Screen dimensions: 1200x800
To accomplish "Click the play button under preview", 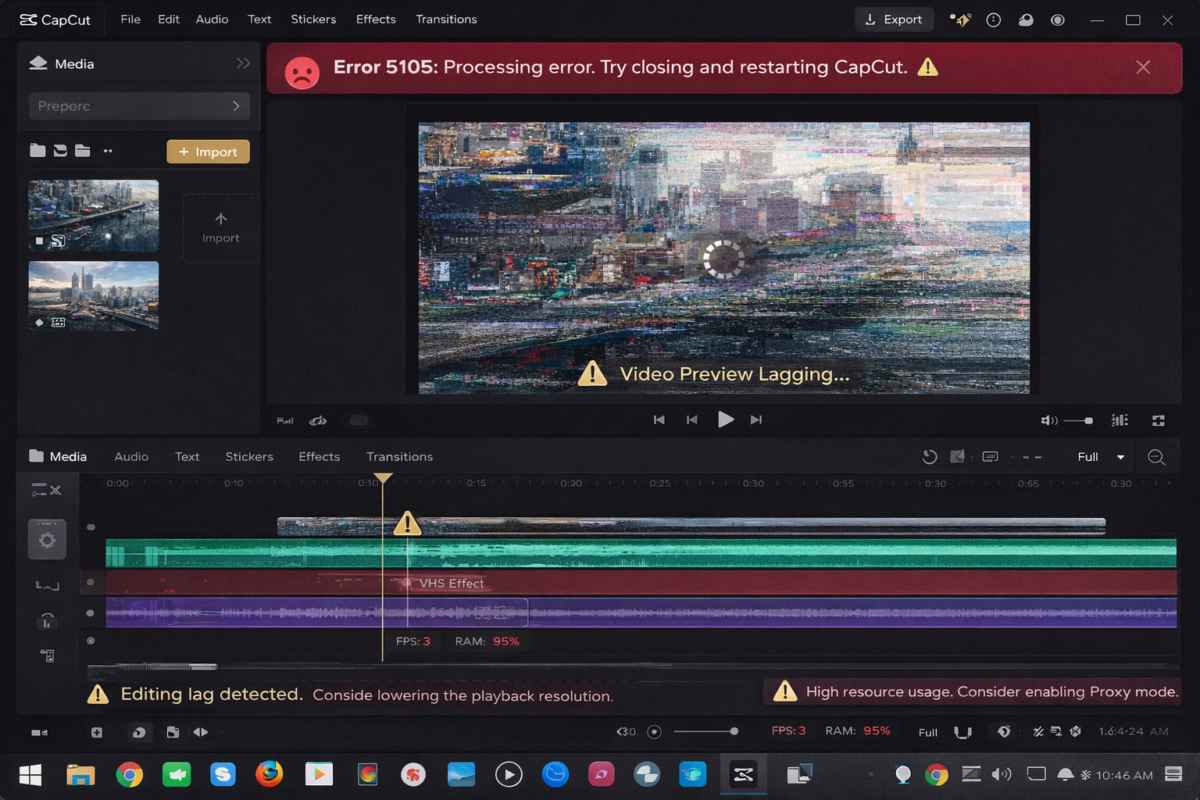I will (x=726, y=420).
